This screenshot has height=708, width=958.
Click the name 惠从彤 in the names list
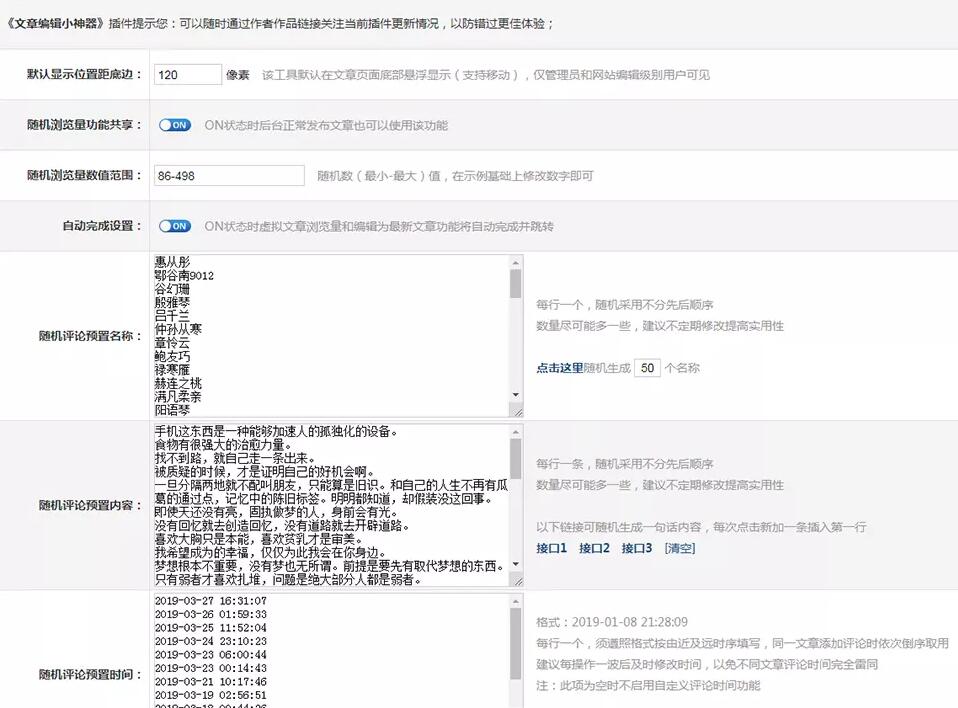pyautogui.click(x=172, y=262)
